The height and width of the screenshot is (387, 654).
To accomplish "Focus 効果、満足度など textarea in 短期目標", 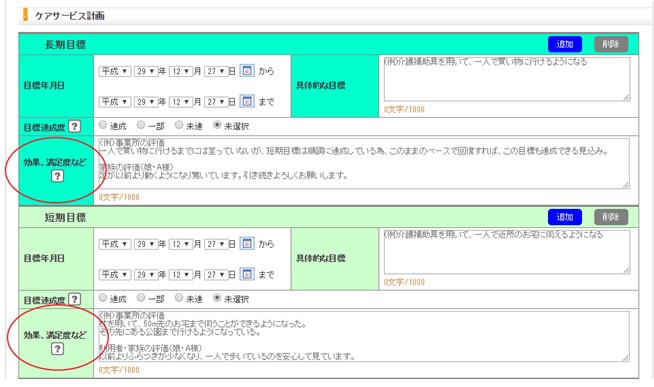I will pos(364,337).
